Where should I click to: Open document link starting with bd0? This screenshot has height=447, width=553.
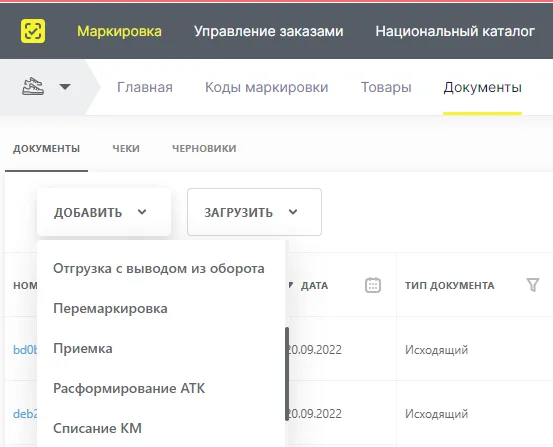pyautogui.click(x=25, y=350)
